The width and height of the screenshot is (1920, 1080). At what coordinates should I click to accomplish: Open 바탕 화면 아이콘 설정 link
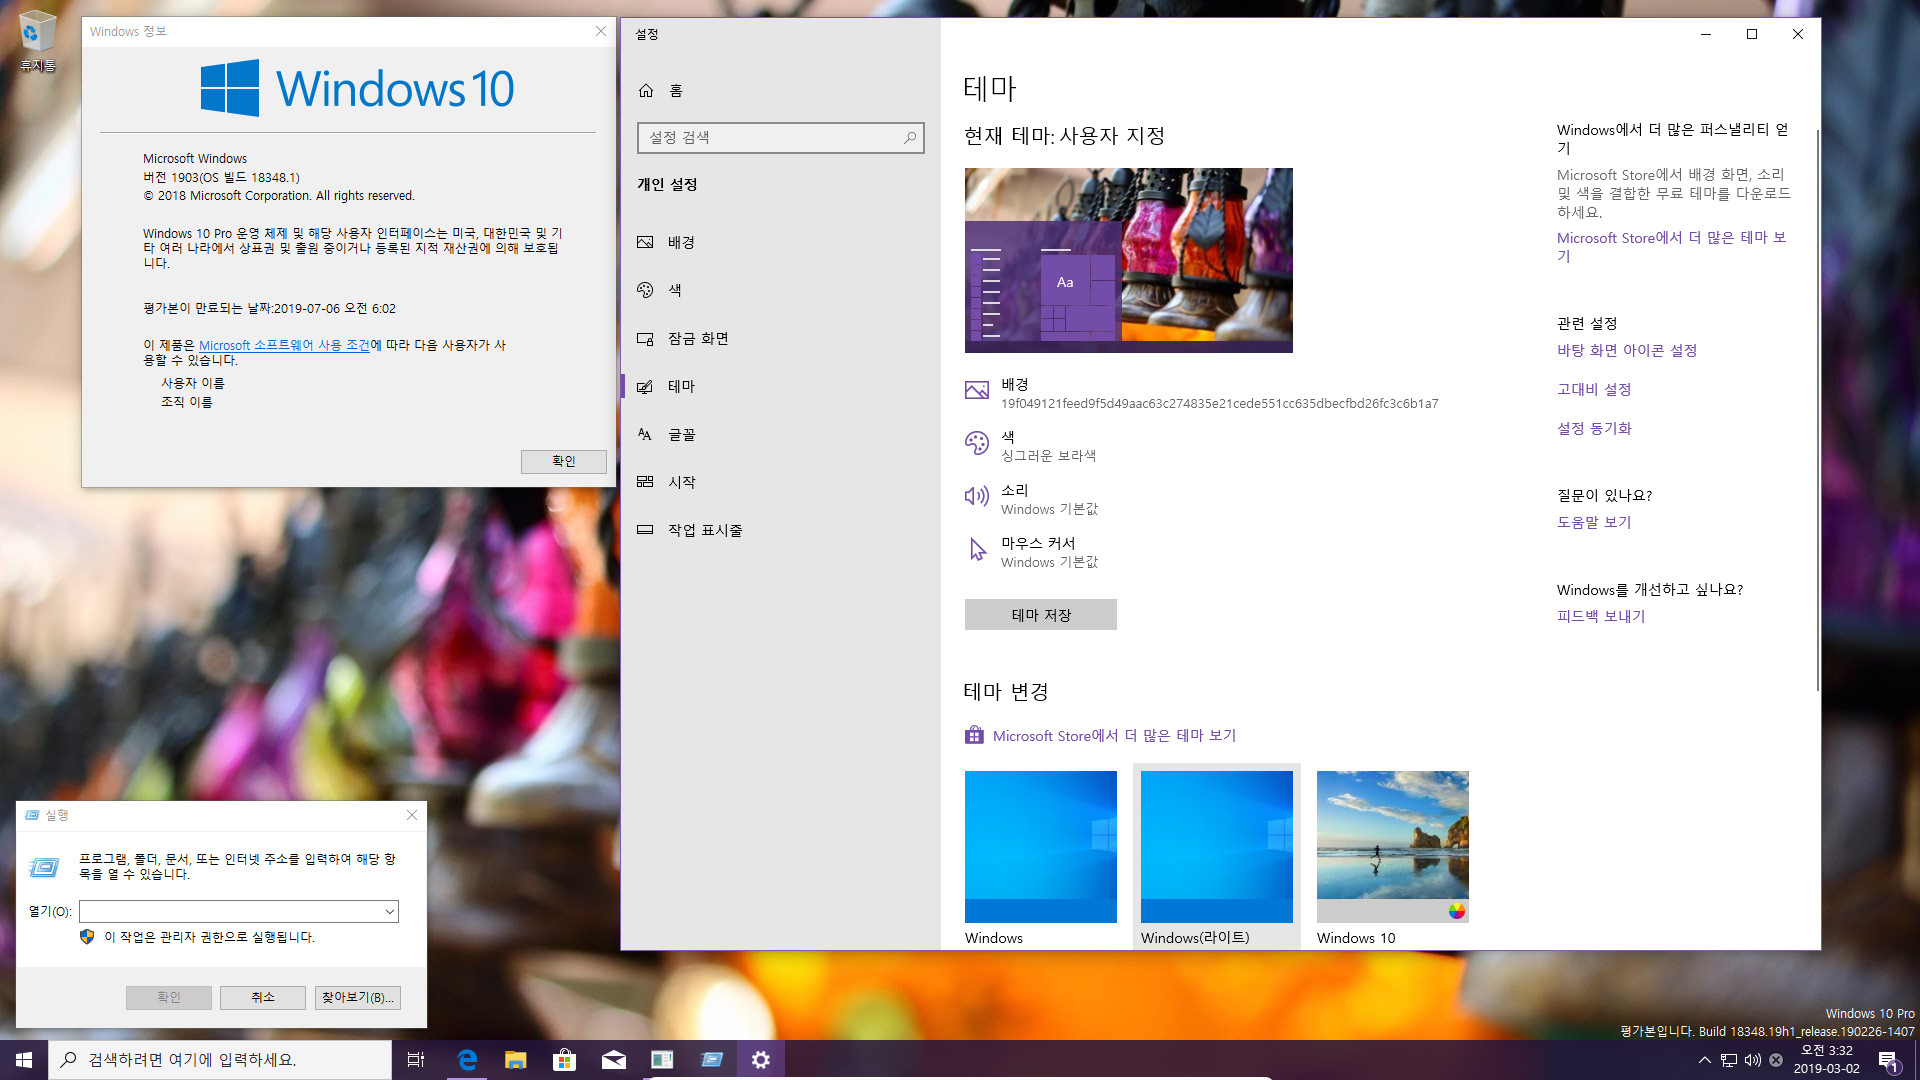[x=1626, y=351]
